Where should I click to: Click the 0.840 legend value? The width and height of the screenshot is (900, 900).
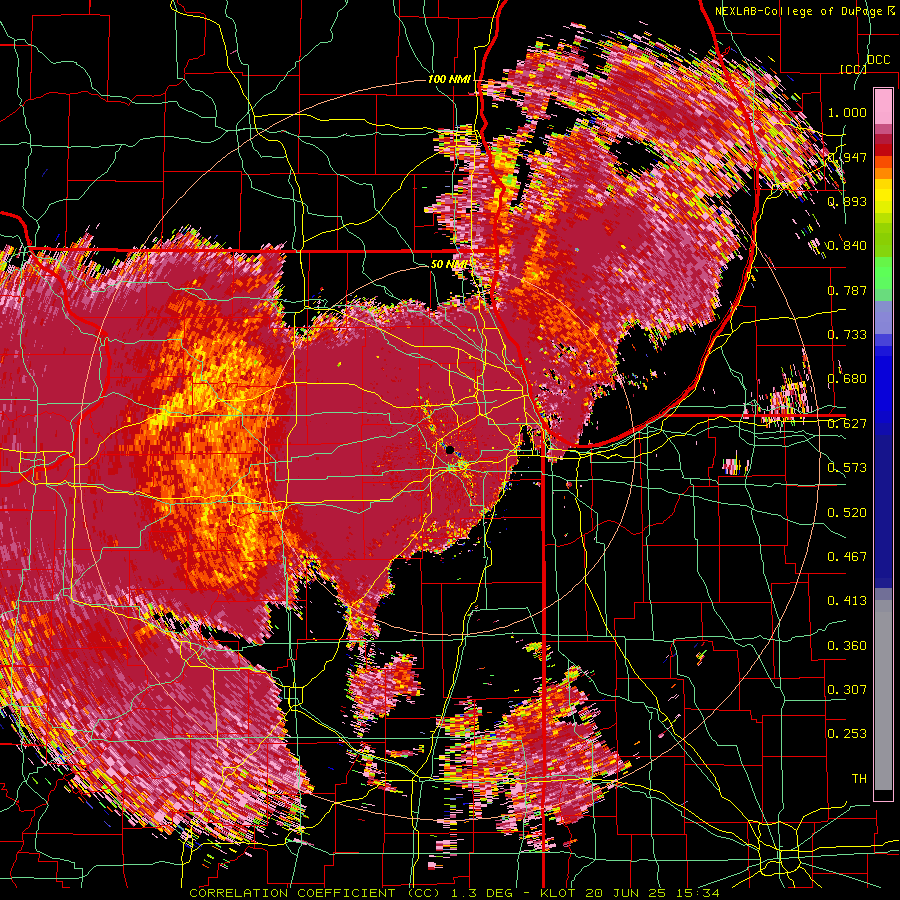coord(847,246)
